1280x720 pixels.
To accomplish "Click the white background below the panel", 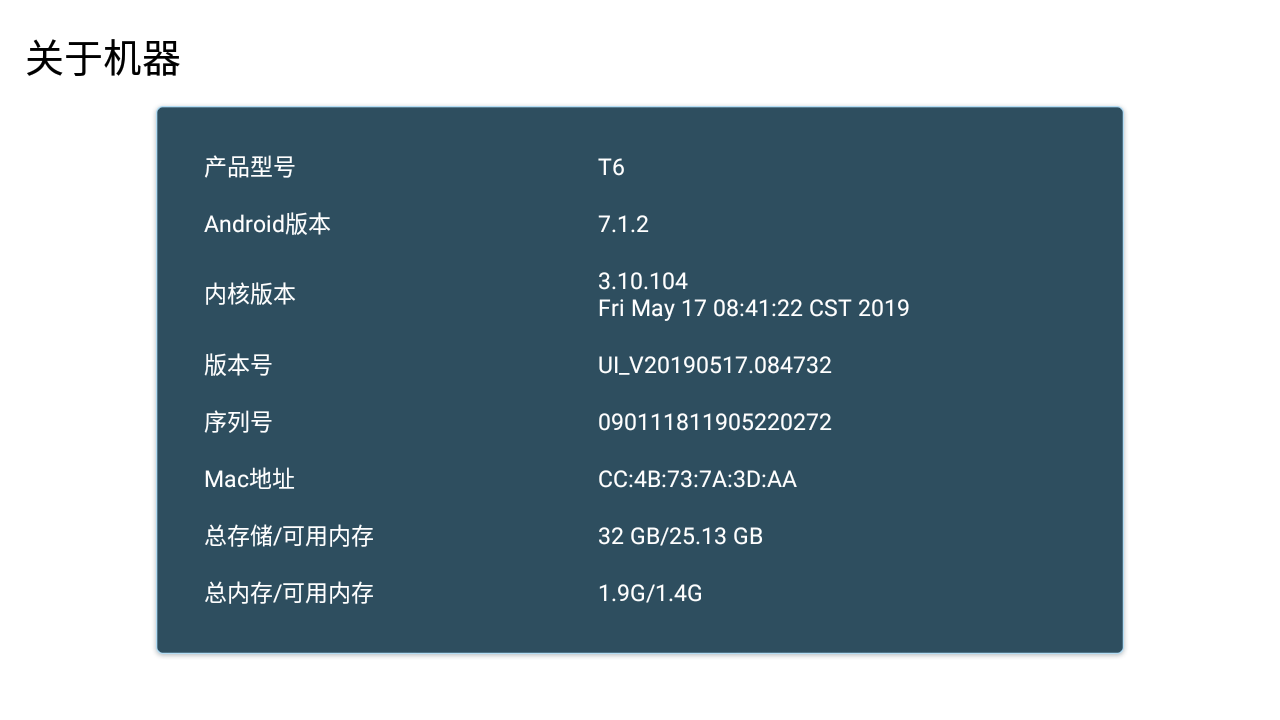I will [640, 688].
